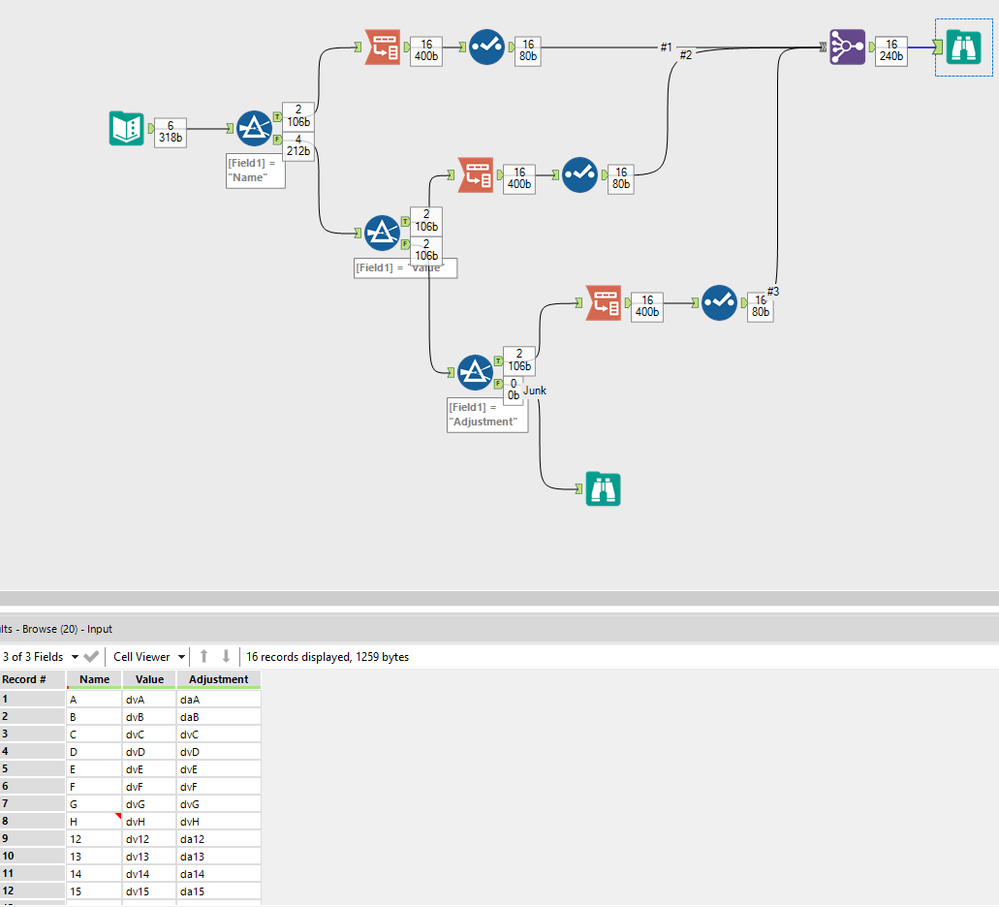999x907 pixels.
Task: Click the [Field1] = "Name" annotation
Action: [255, 170]
